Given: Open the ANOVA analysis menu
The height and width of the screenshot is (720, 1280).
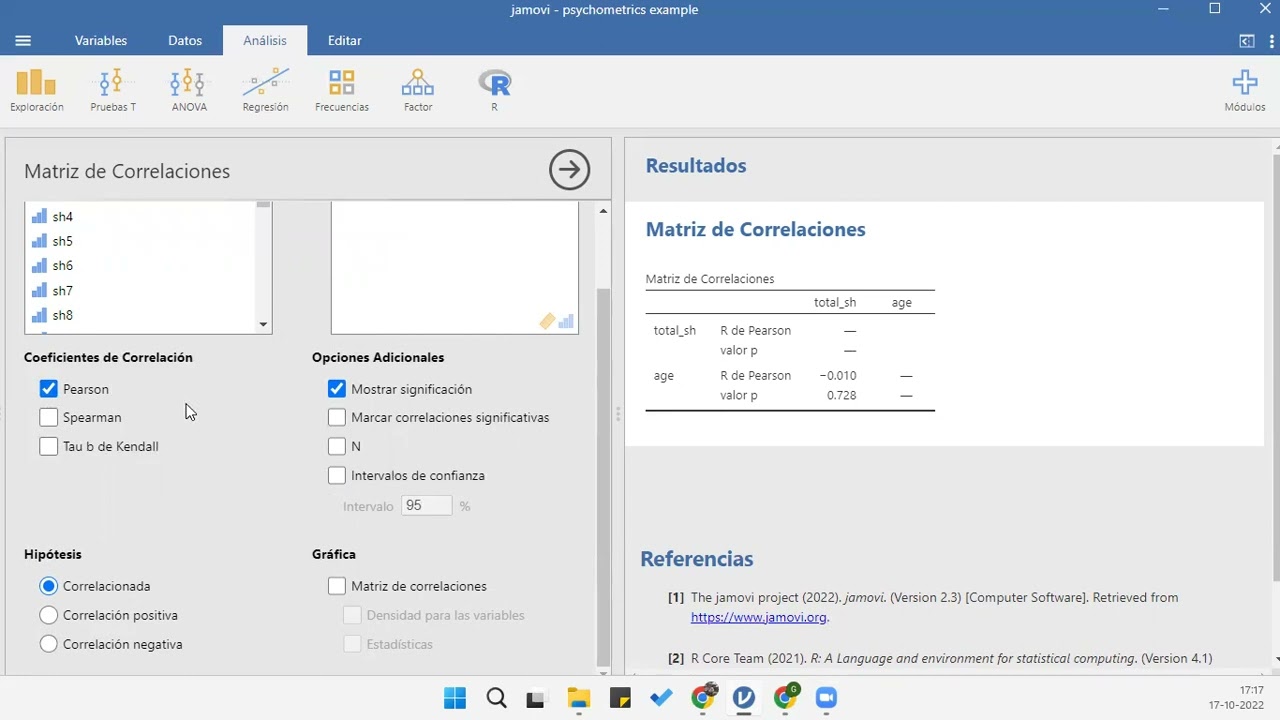Looking at the screenshot, I should [x=189, y=90].
